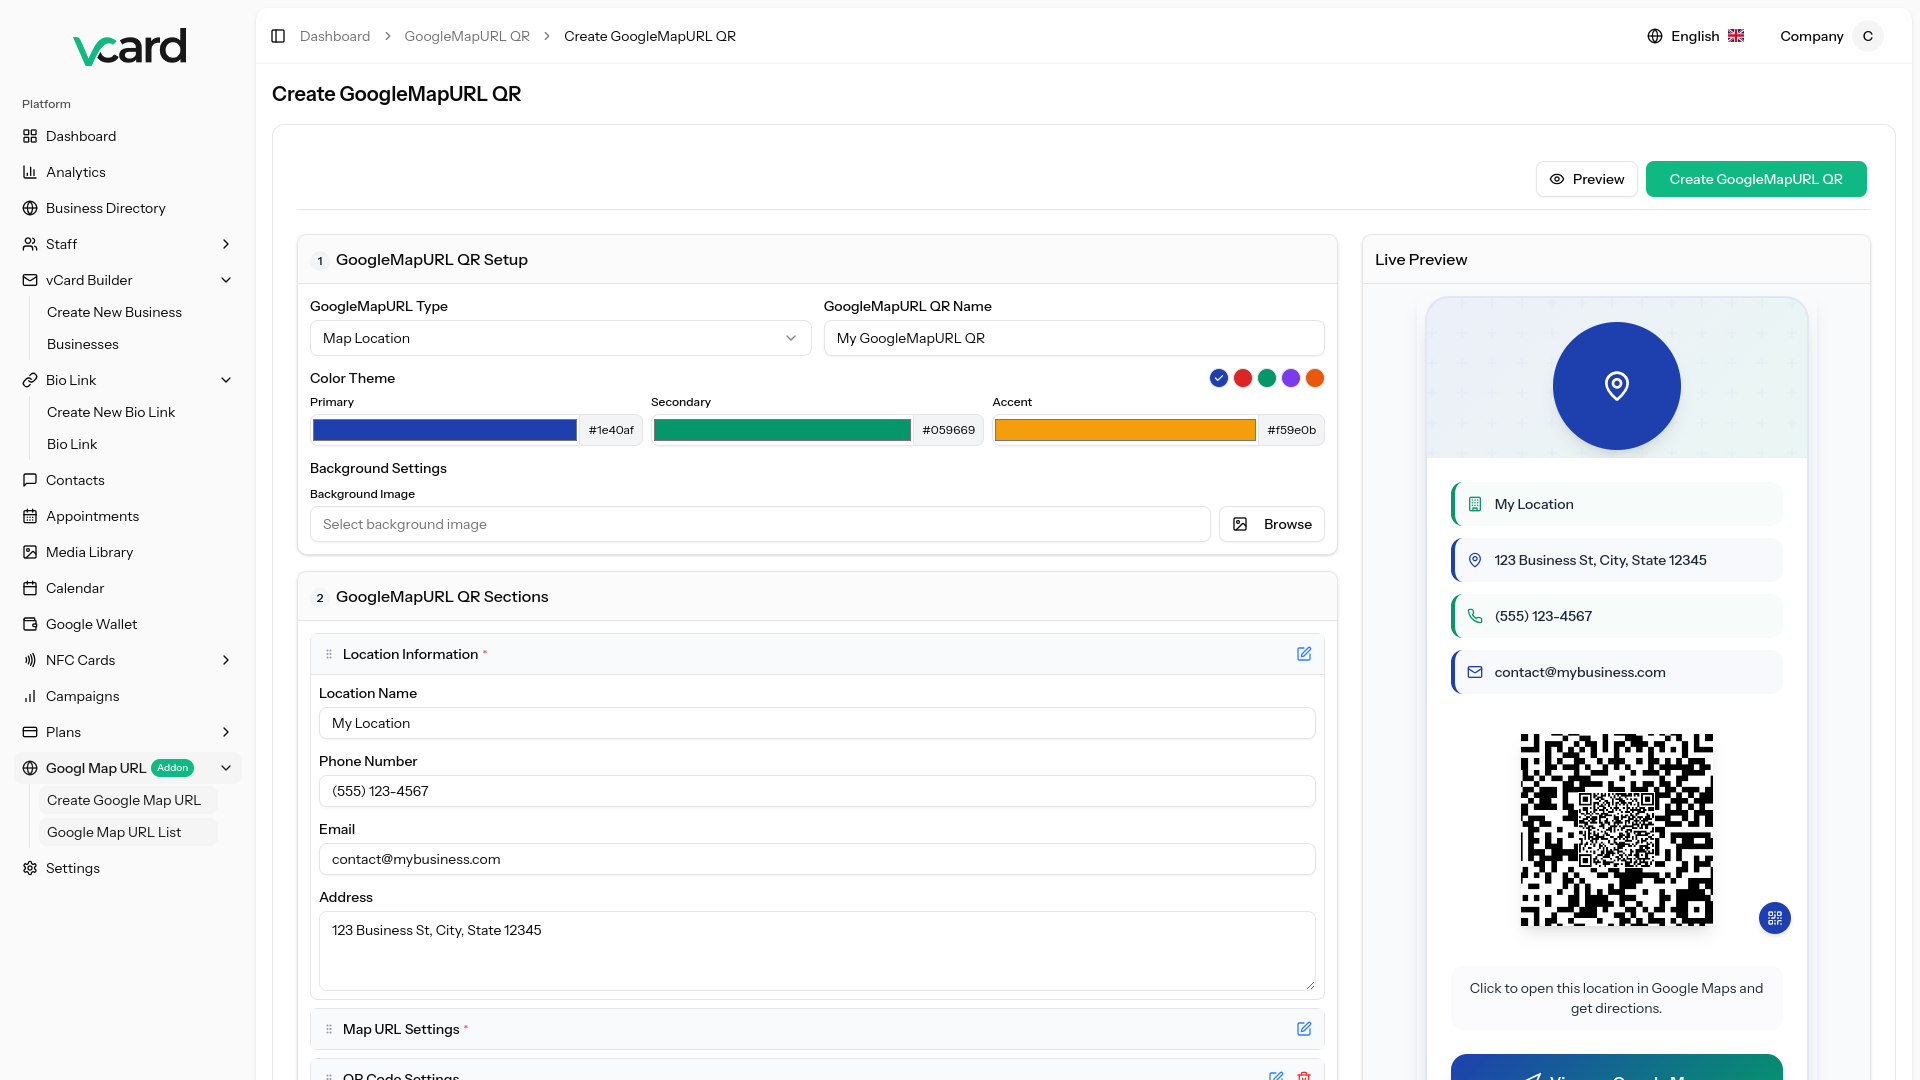
Task: Click the map pin circle in preview
Action: coord(1616,386)
